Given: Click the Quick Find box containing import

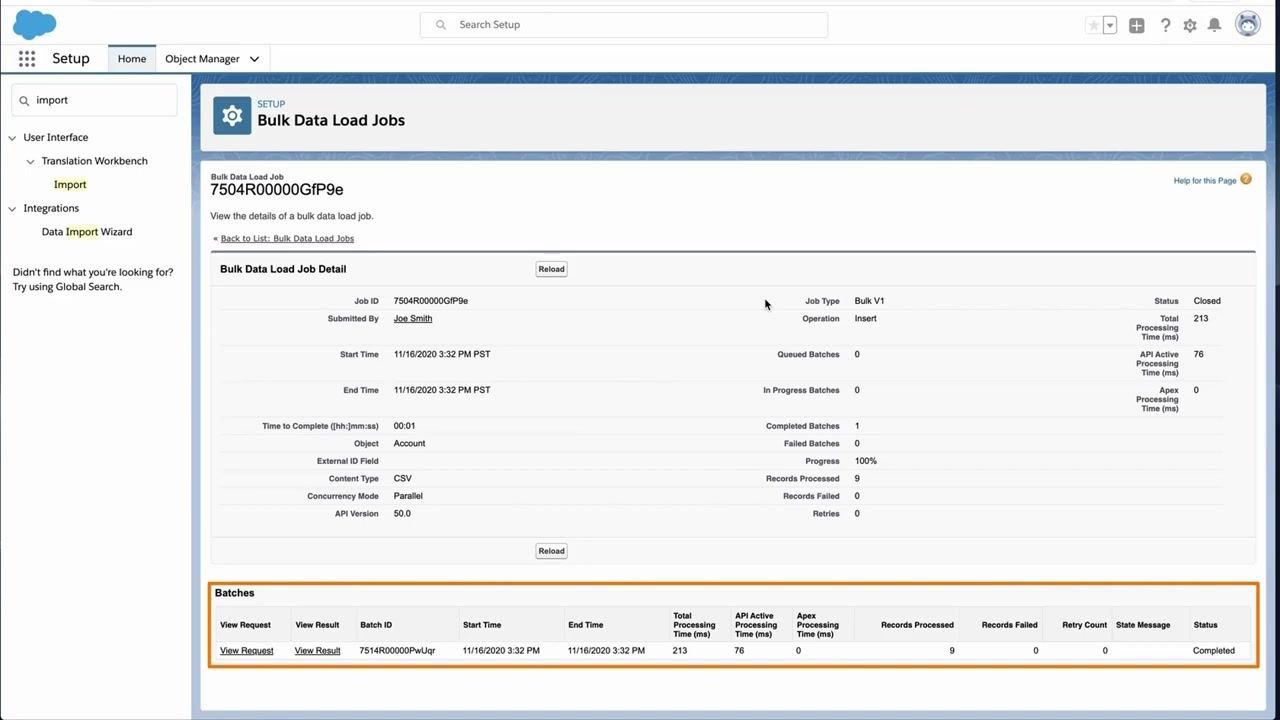Looking at the screenshot, I should coord(95,100).
